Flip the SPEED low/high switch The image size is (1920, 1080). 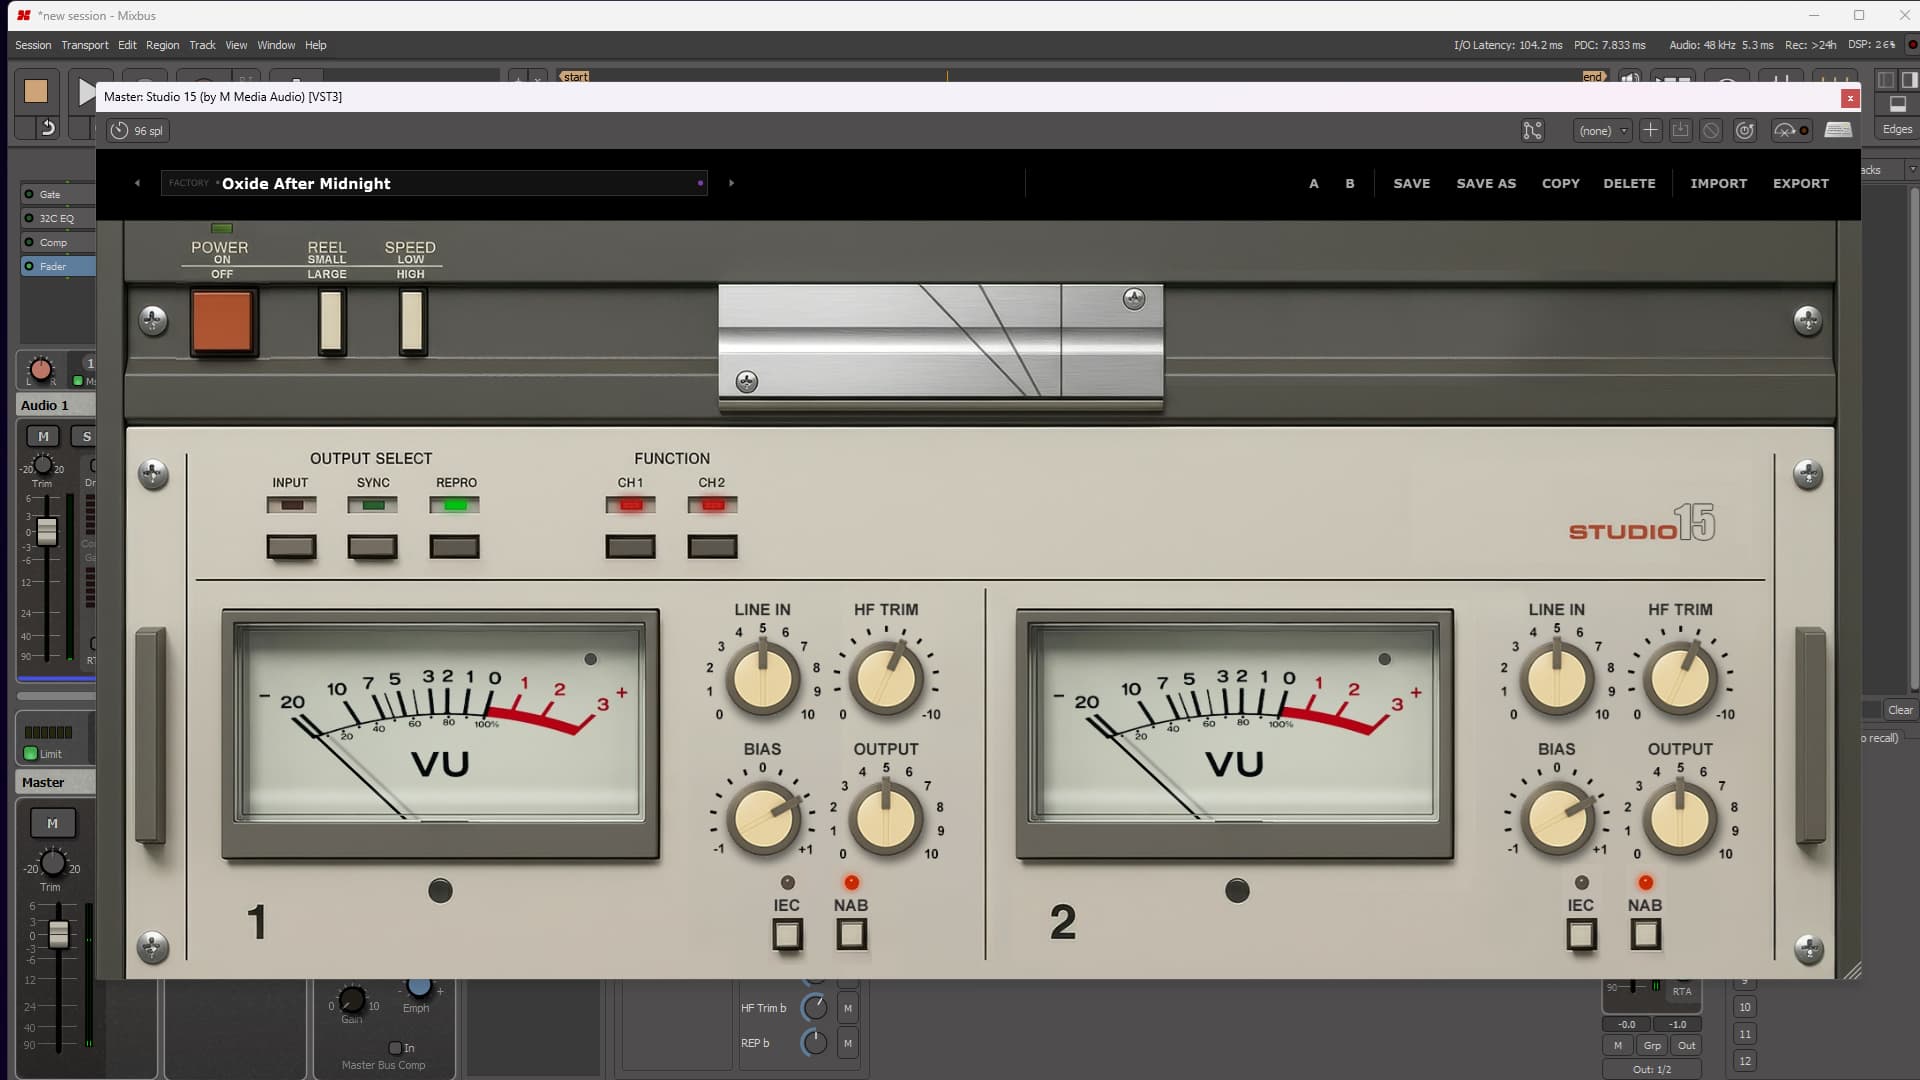(x=412, y=322)
